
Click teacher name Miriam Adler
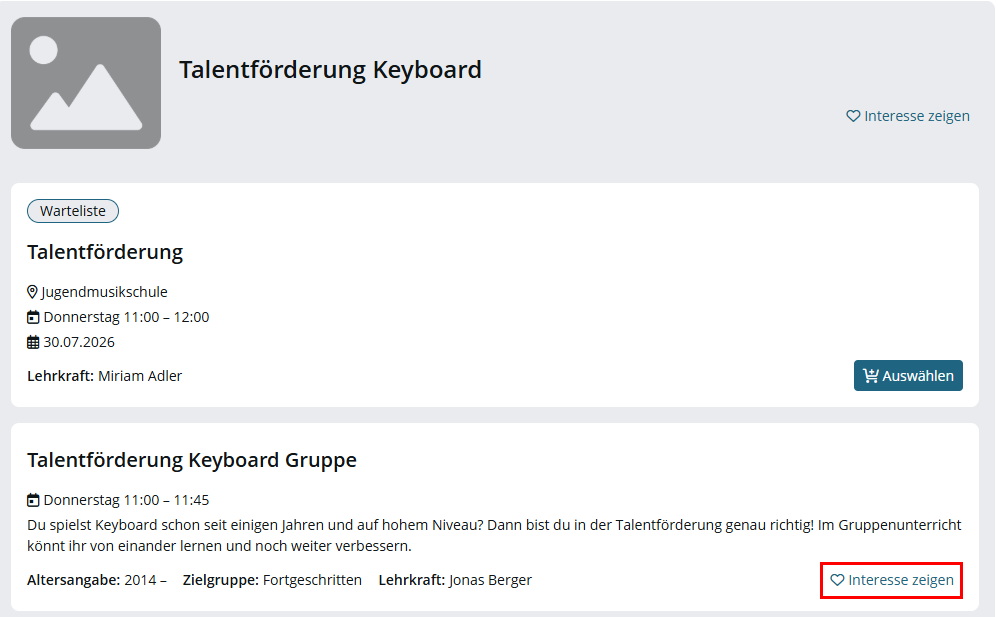coord(140,376)
